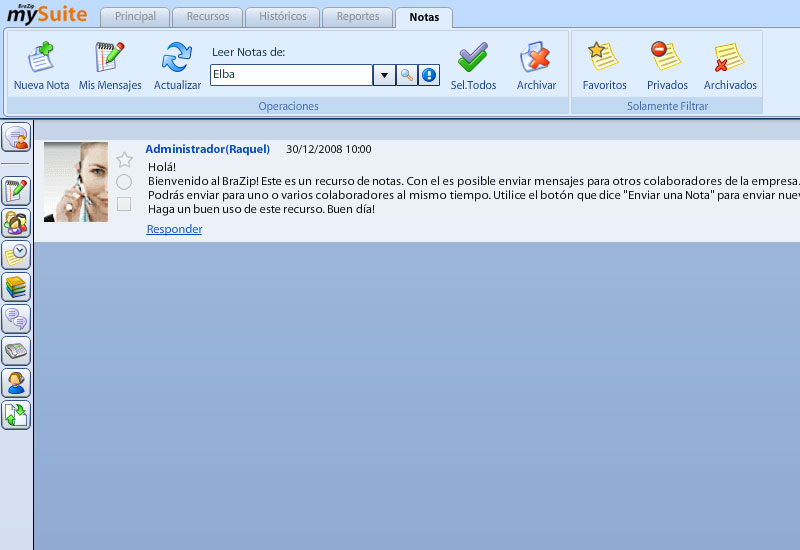The height and width of the screenshot is (550, 800).
Task: Check the note's selection checkbox
Action: (x=124, y=204)
